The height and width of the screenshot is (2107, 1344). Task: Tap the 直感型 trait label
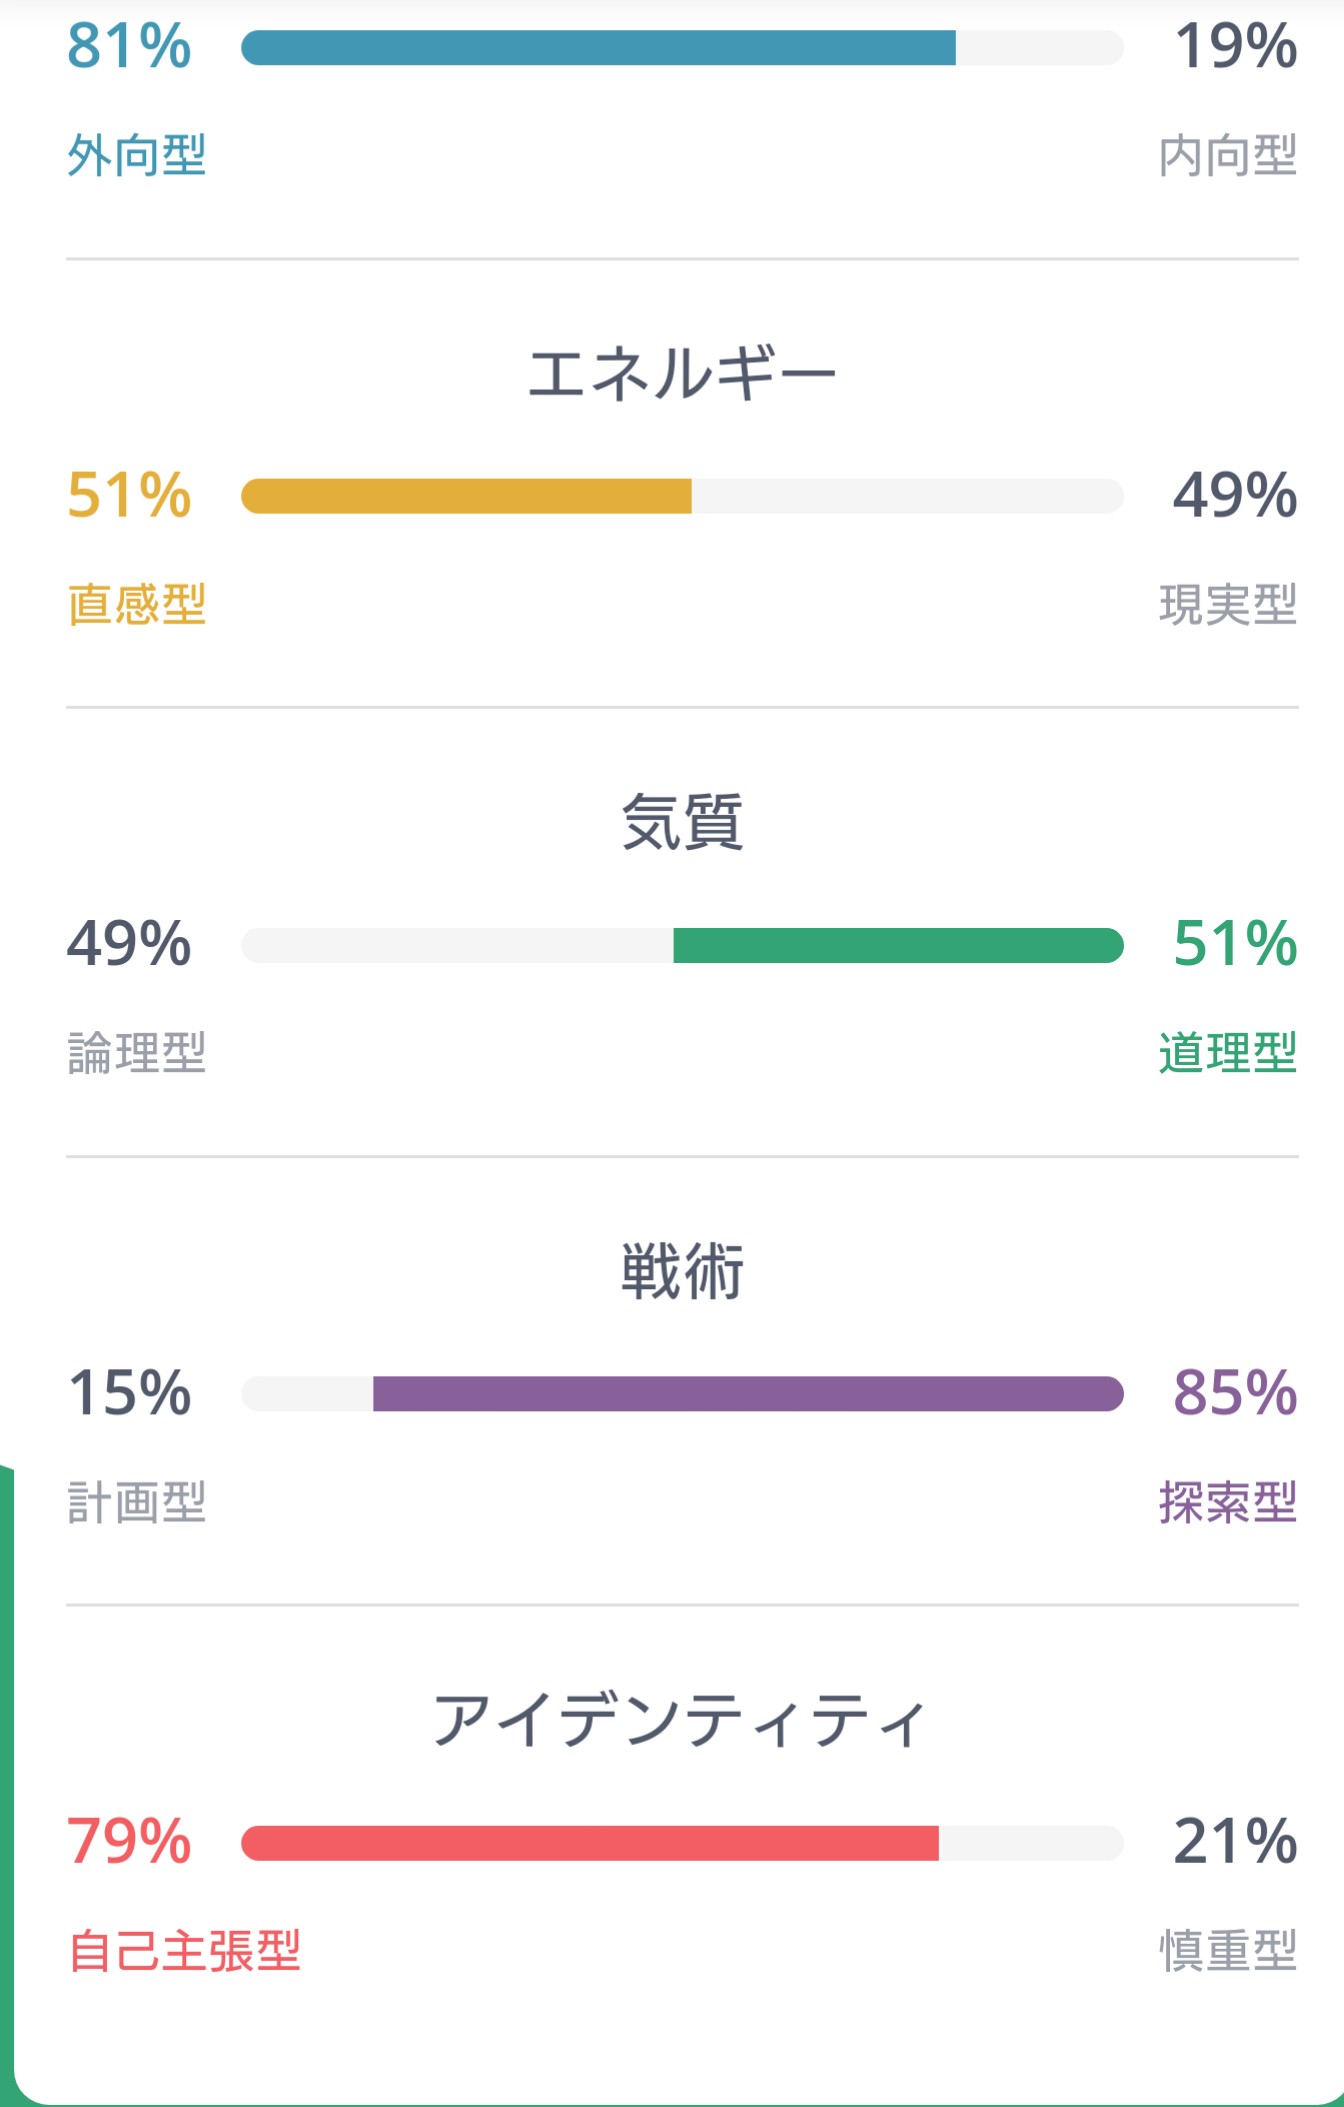137,605
